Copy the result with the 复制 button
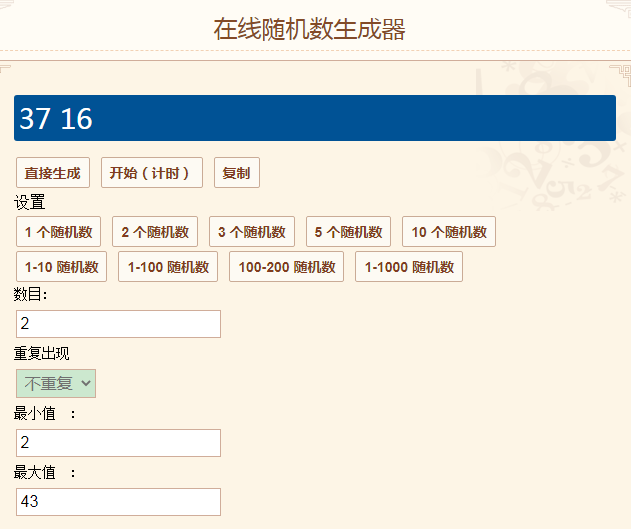 pyautogui.click(x=236, y=172)
